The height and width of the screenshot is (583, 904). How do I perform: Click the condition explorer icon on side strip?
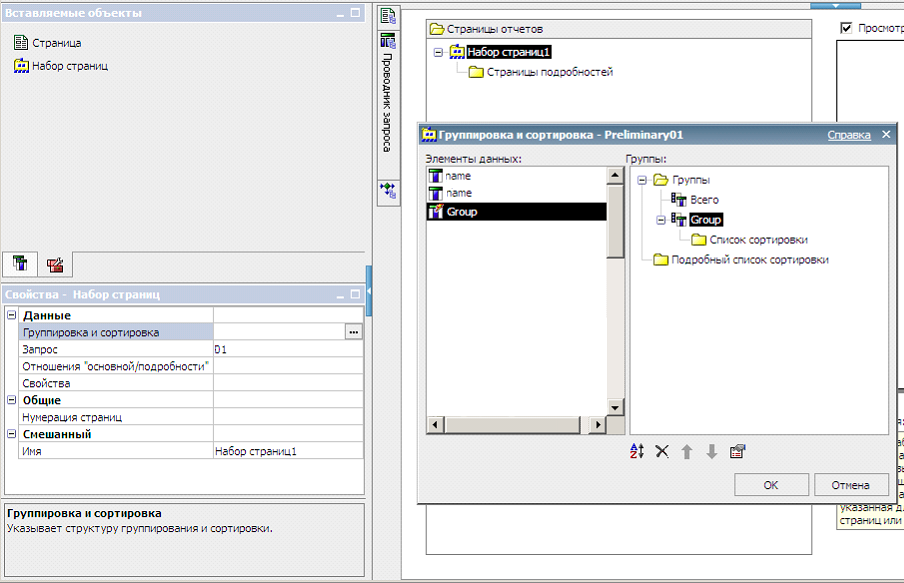(x=387, y=190)
